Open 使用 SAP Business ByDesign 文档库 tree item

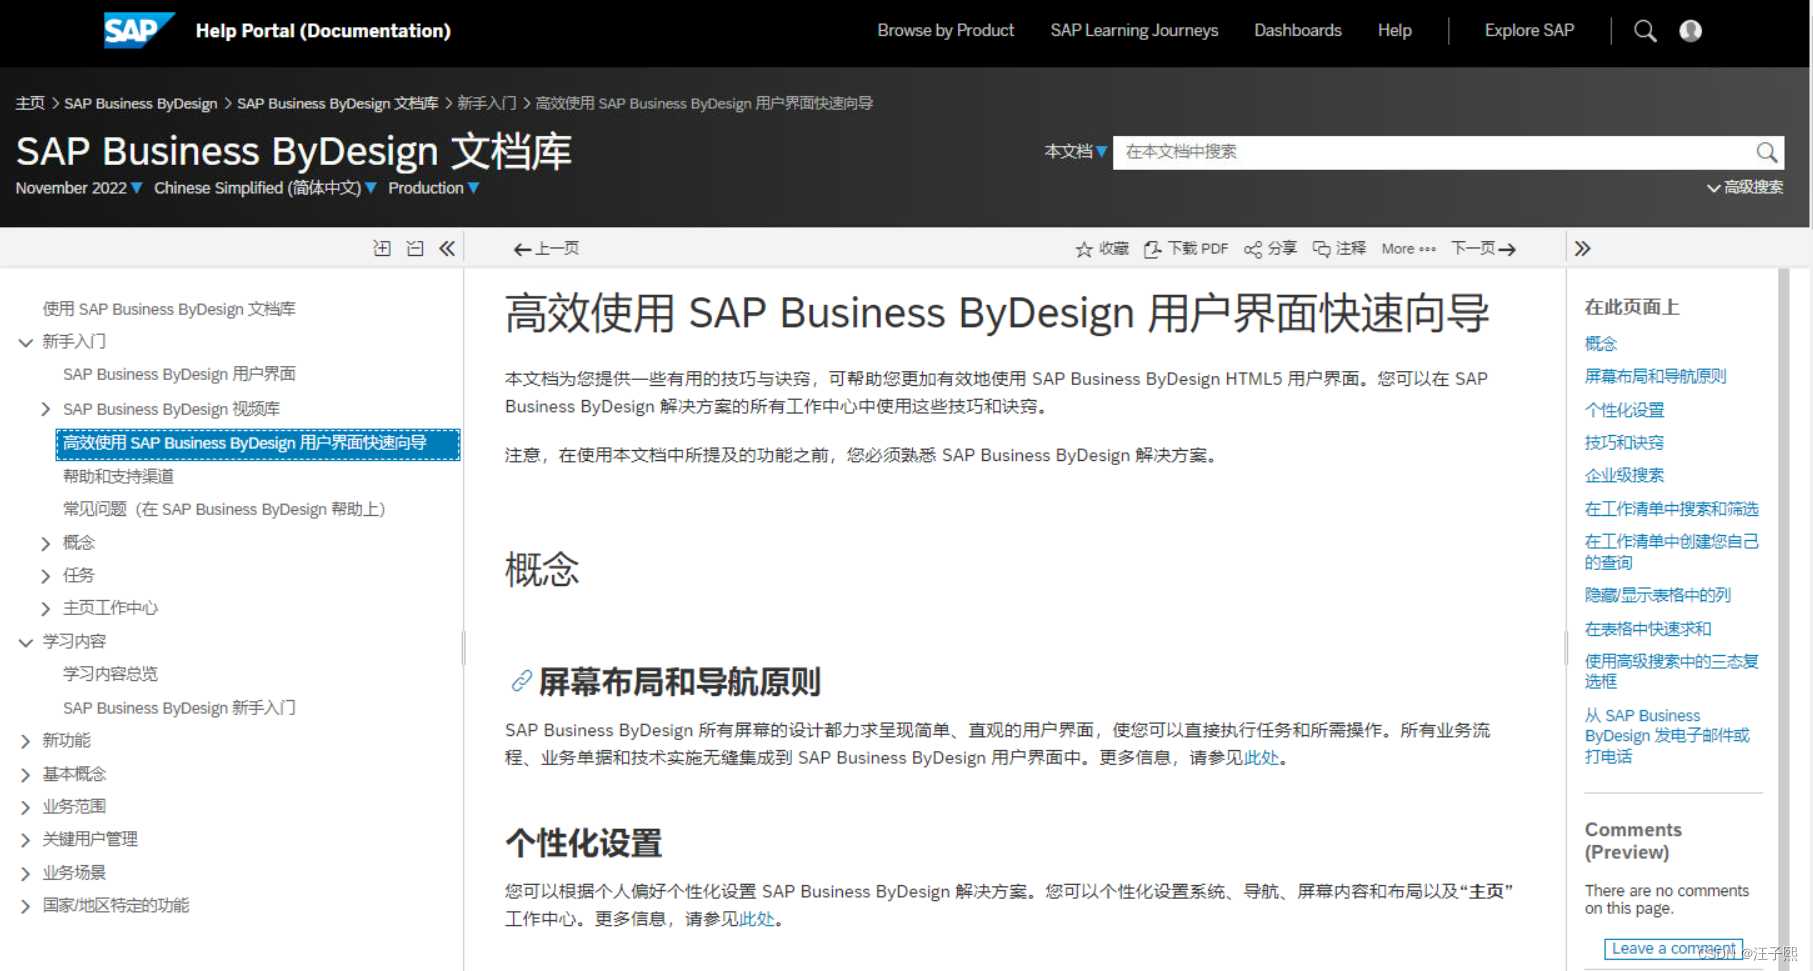[169, 309]
